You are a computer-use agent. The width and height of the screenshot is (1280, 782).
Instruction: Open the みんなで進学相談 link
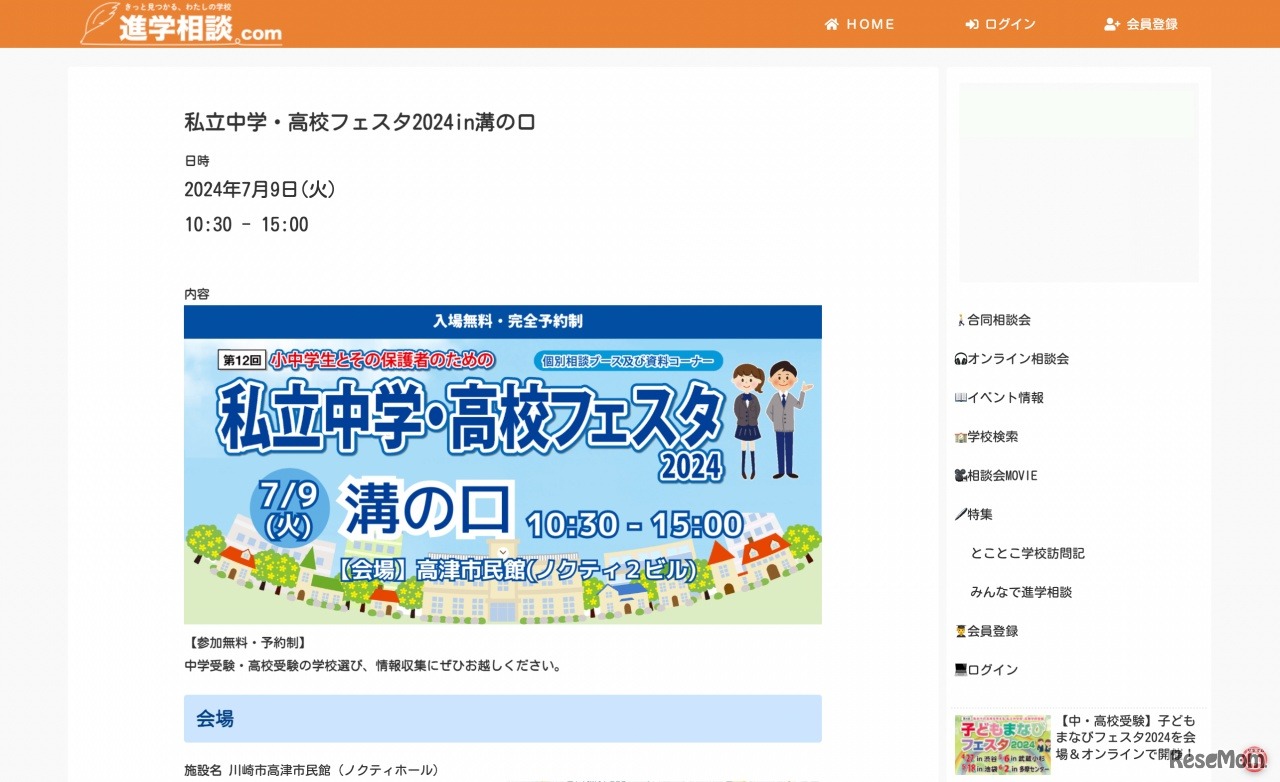(1021, 592)
